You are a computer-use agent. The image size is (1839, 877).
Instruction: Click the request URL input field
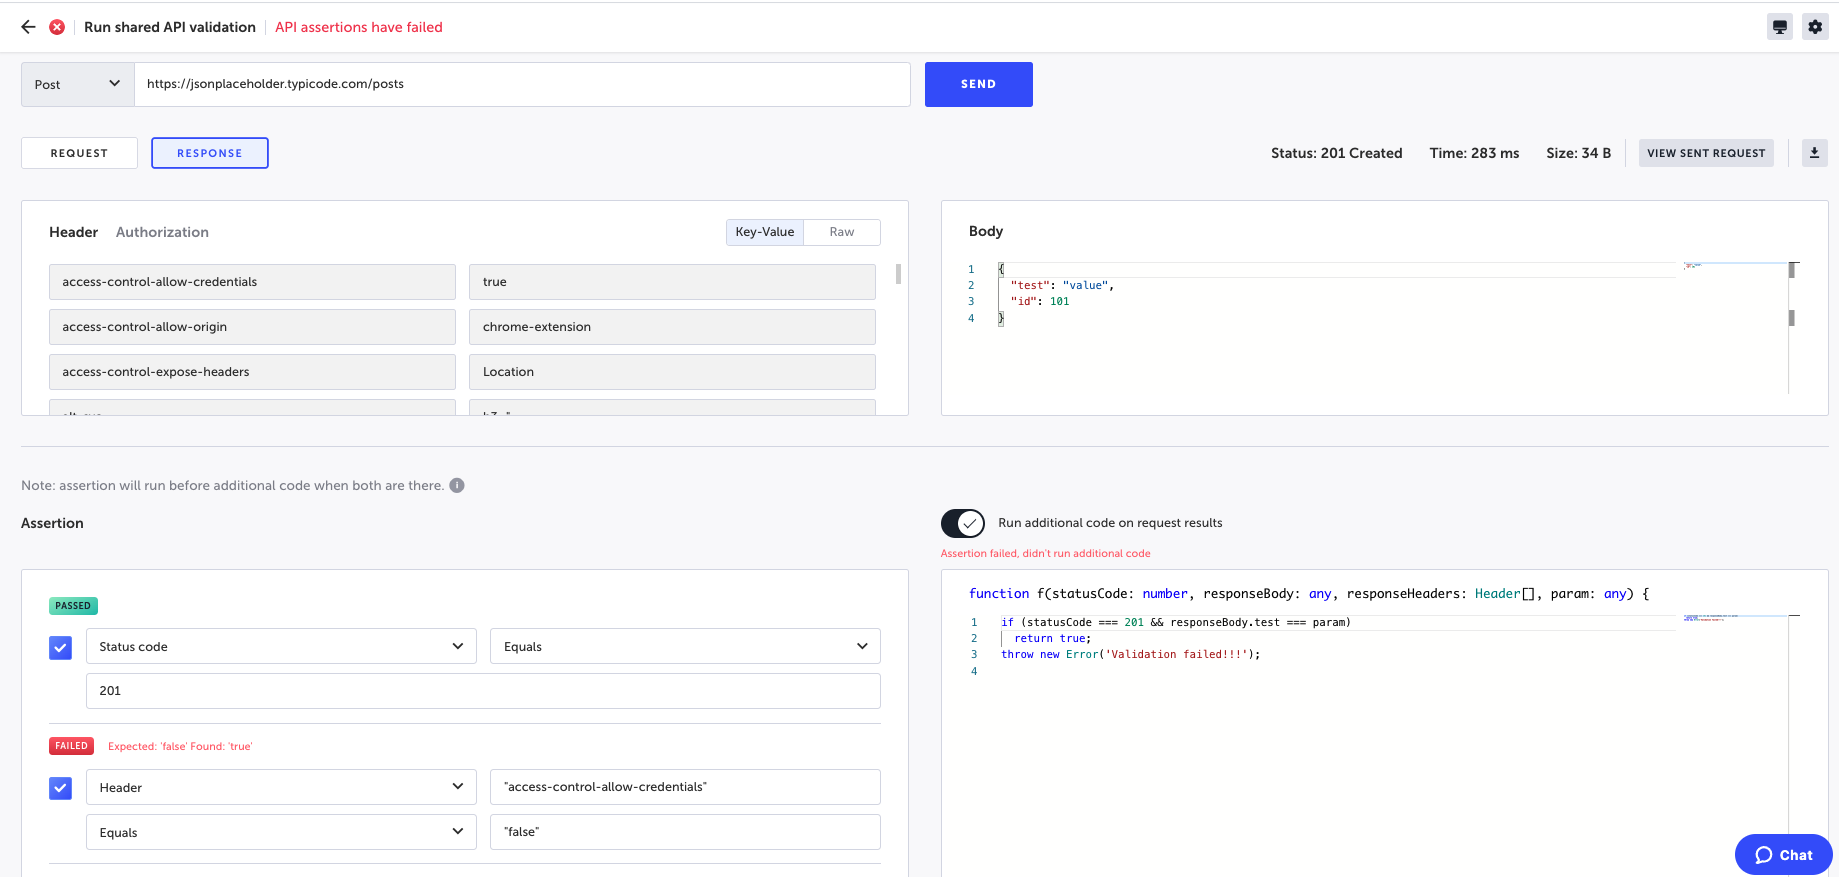click(x=522, y=84)
